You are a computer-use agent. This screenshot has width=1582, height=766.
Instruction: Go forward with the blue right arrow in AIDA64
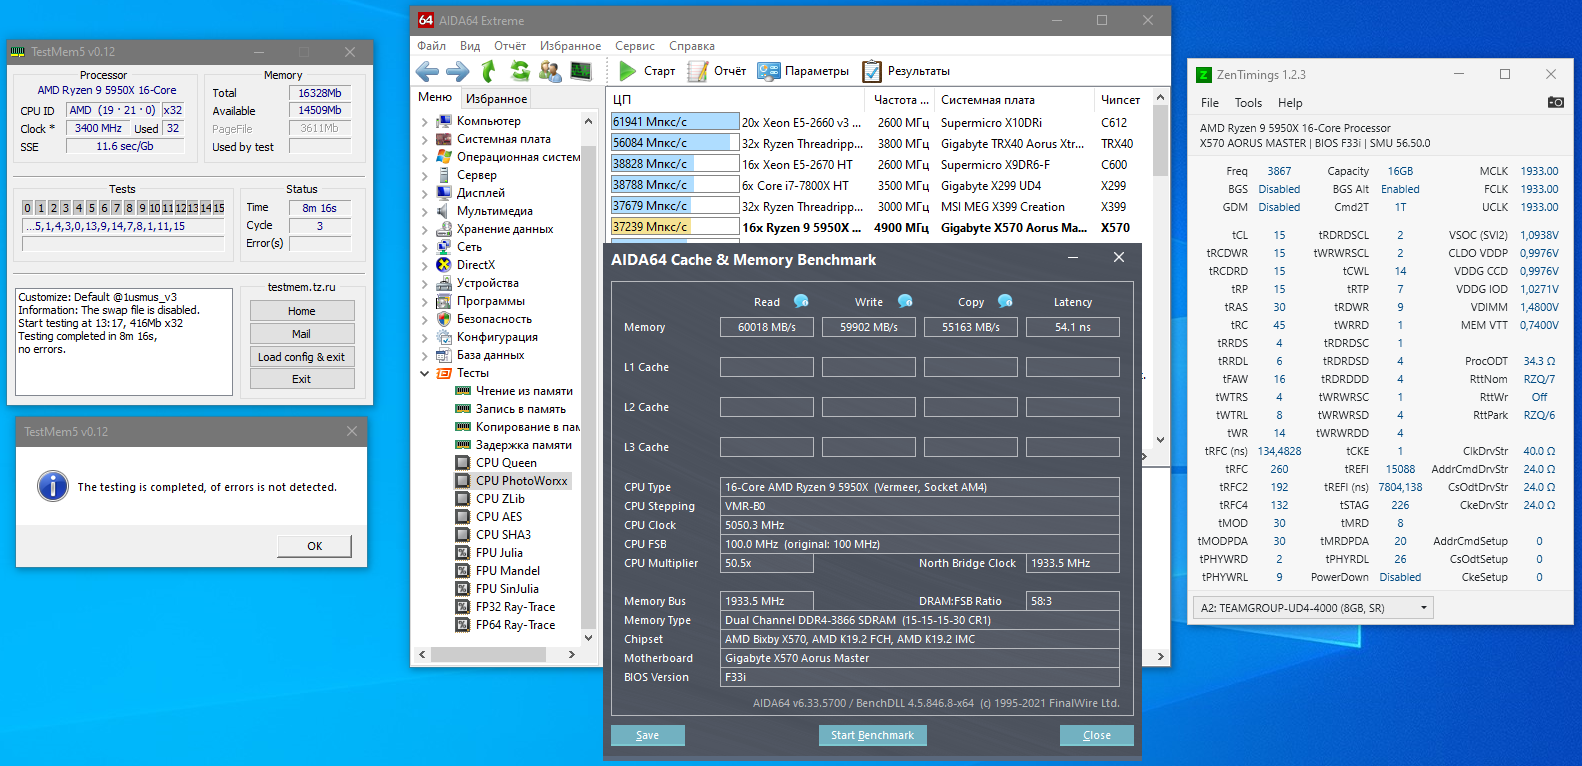[458, 71]
